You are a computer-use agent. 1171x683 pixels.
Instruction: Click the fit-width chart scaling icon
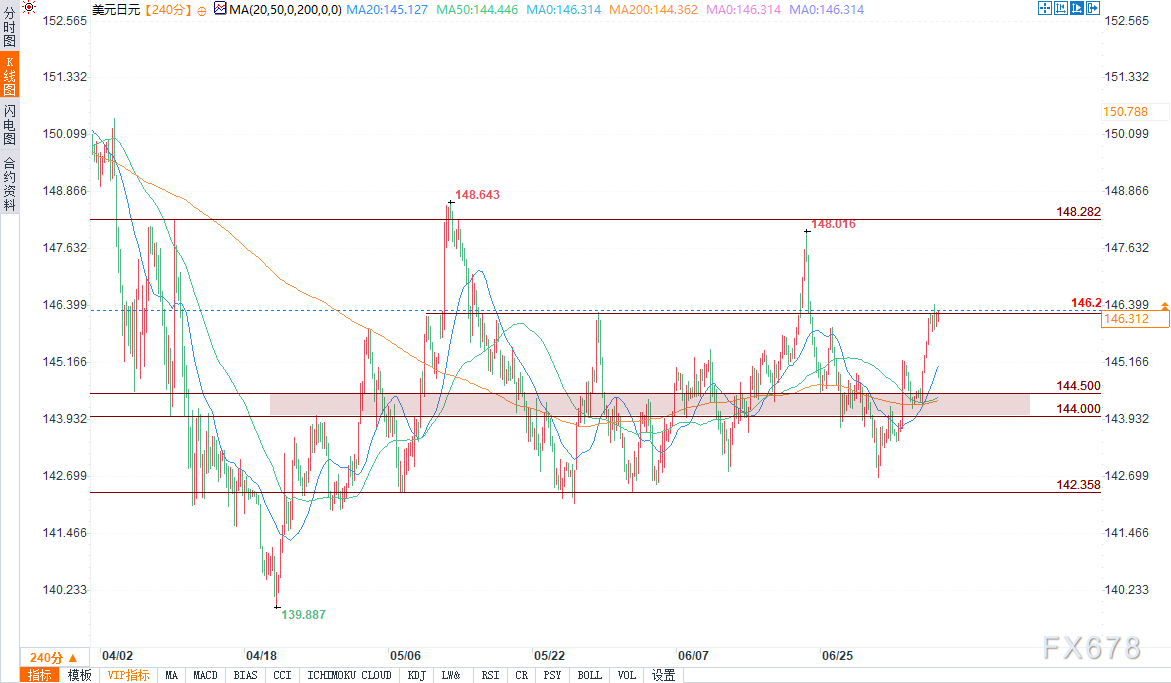coord(1063,9)
